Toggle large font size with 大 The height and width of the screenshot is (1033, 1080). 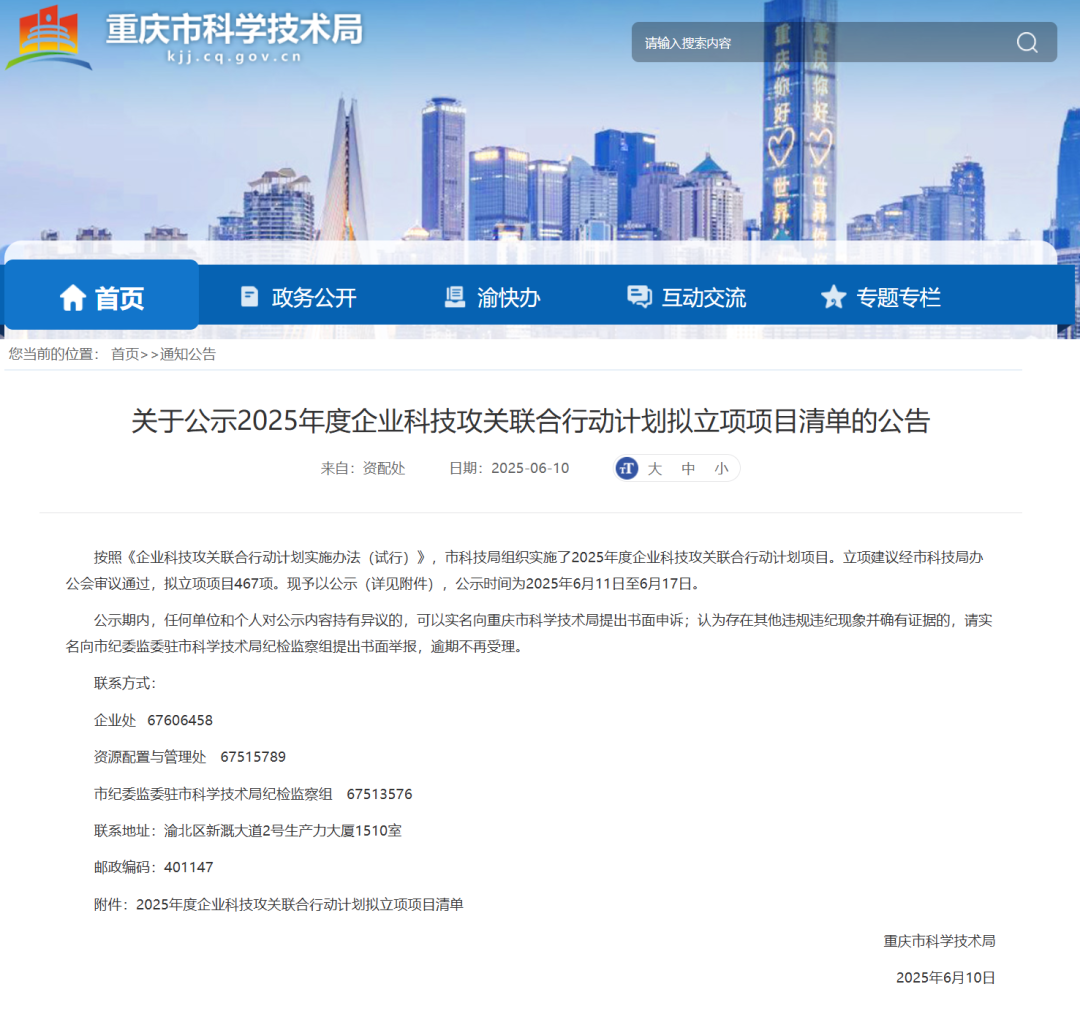[655, 467]
